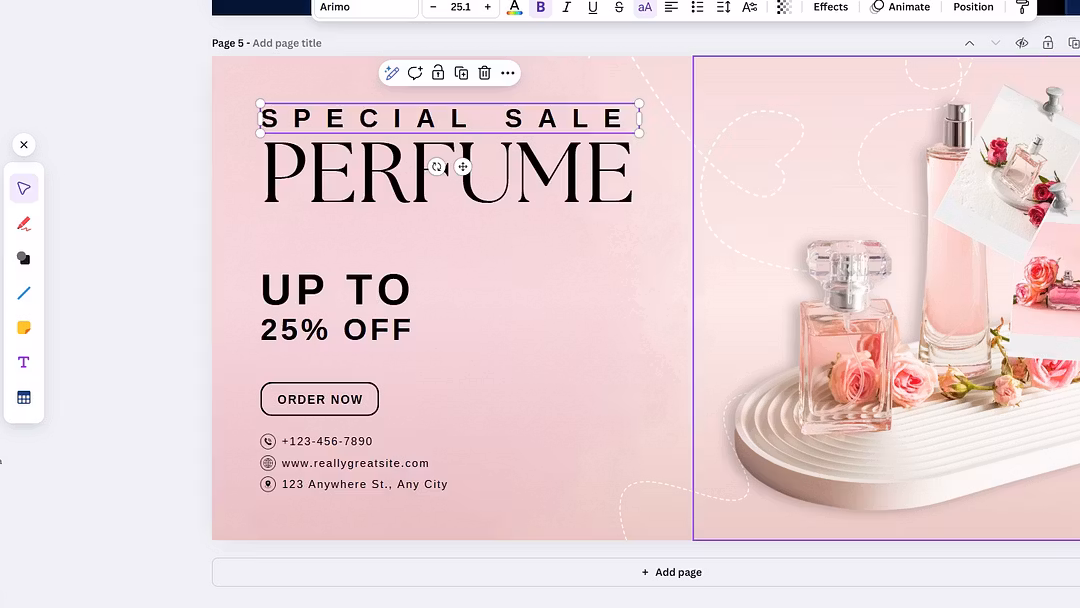Open the transparency checkerboard control
The width and height of the screenshot is (1080, 608).
coord(784,8)
